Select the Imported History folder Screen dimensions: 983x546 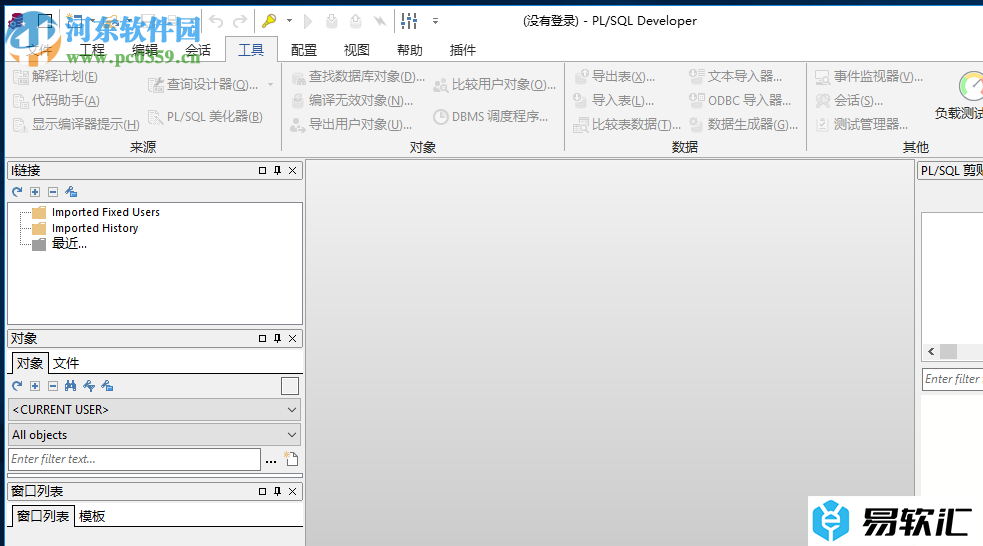[x=95, y=228]
